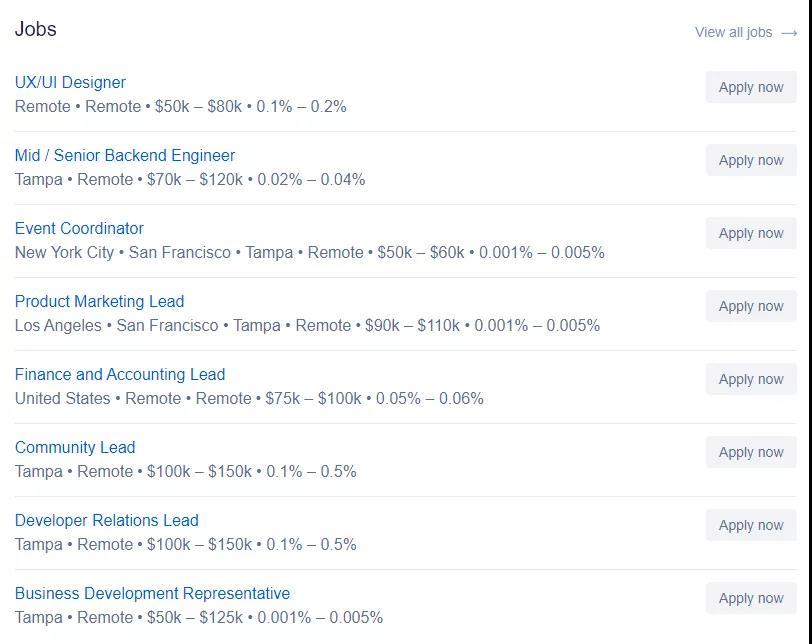812x644 pixels.
Task: Apply now for Developer Relations Lead
Action: (750, 525)
